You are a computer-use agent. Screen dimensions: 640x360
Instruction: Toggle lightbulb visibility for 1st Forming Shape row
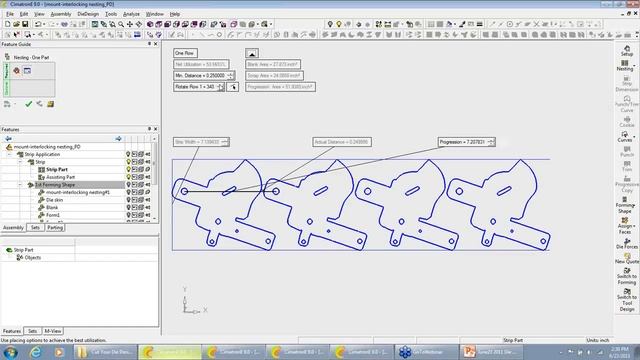coord(128,185)
